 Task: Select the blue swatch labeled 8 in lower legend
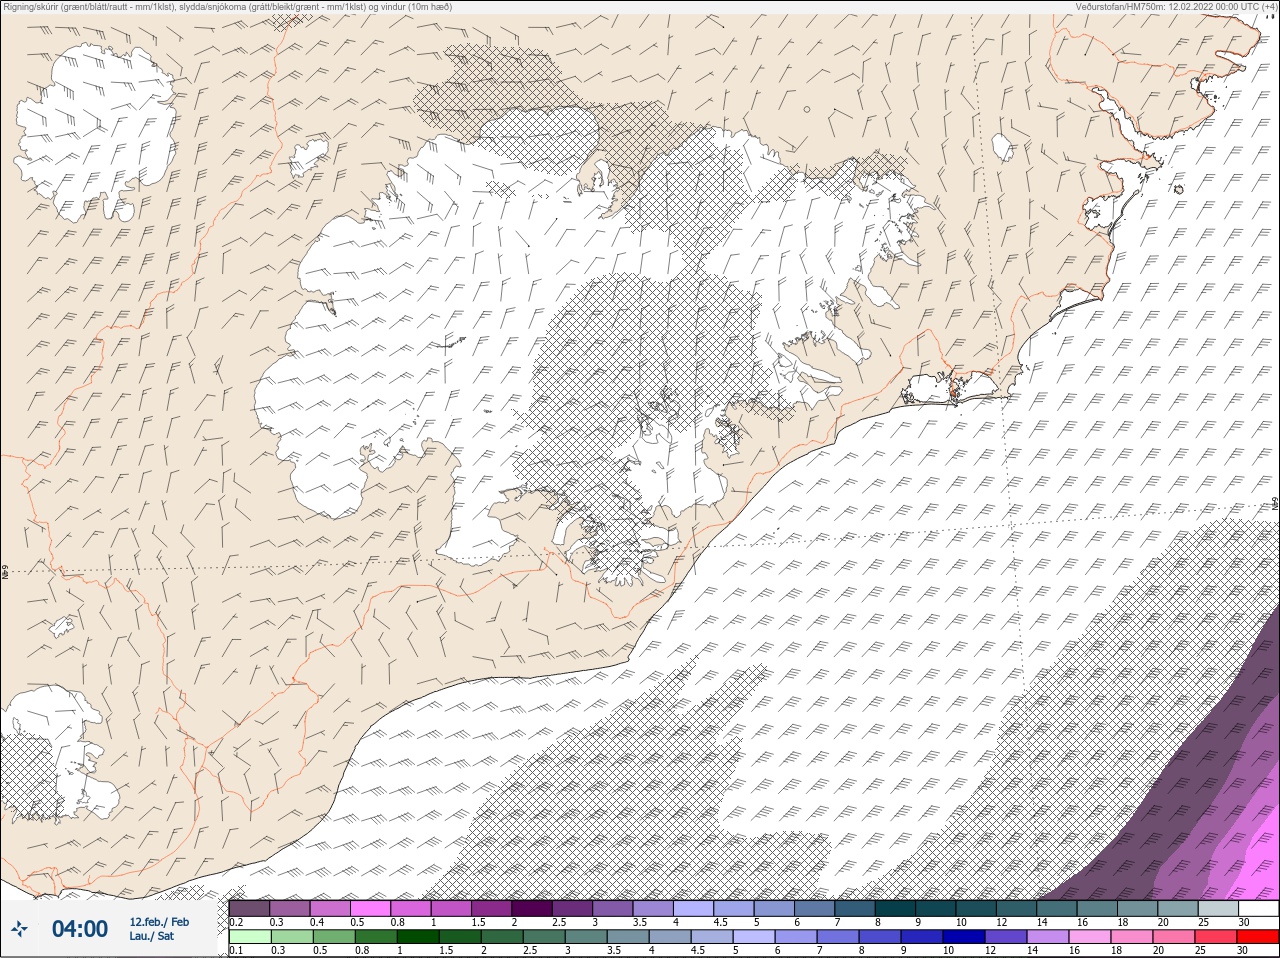coord(879,937)
